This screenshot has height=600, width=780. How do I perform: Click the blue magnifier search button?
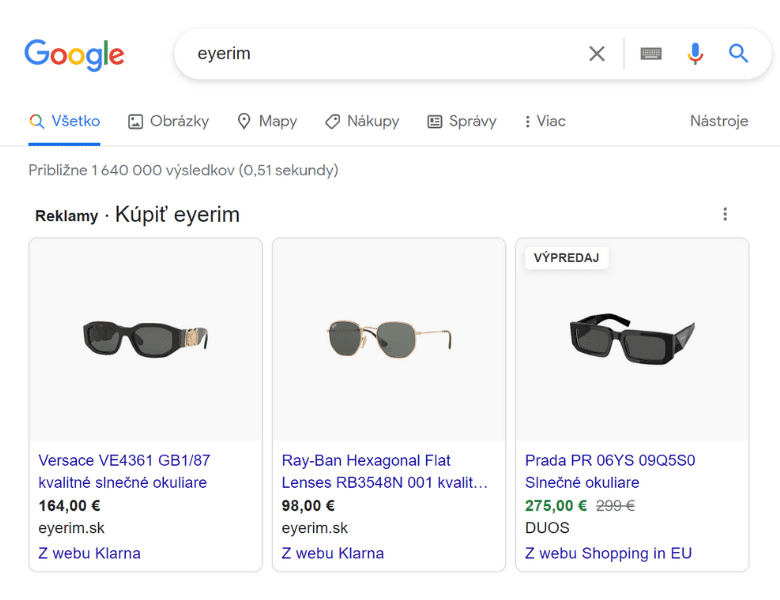click(739, 53)
